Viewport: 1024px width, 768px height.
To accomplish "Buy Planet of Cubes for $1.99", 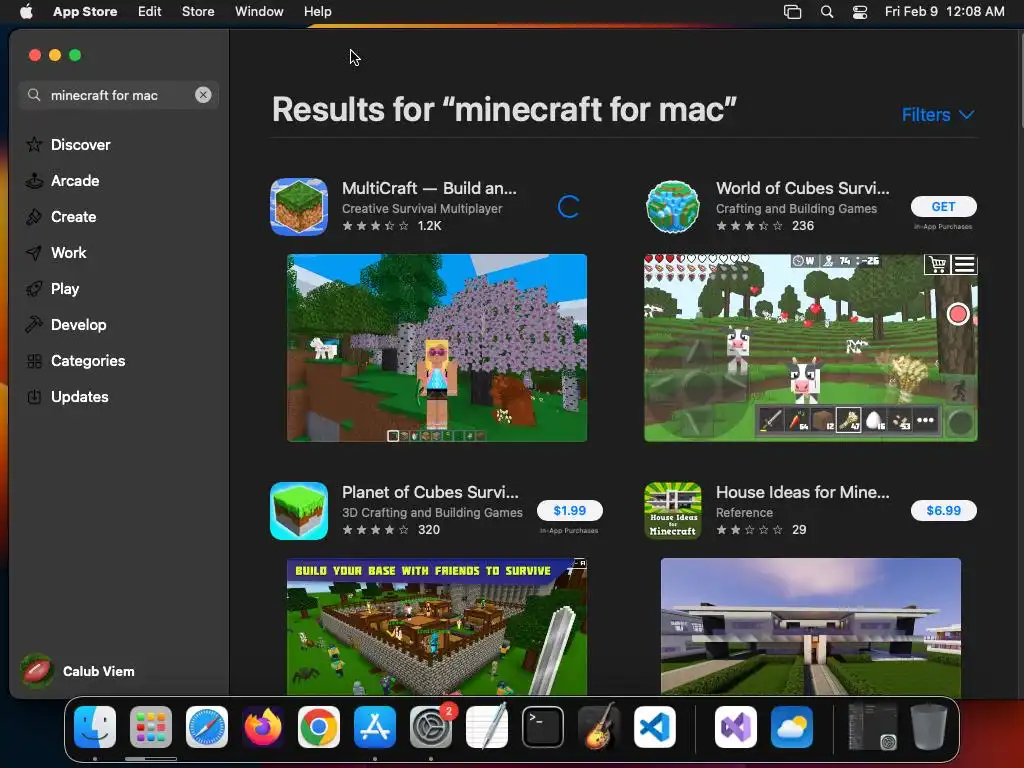I will pos(569,511).
